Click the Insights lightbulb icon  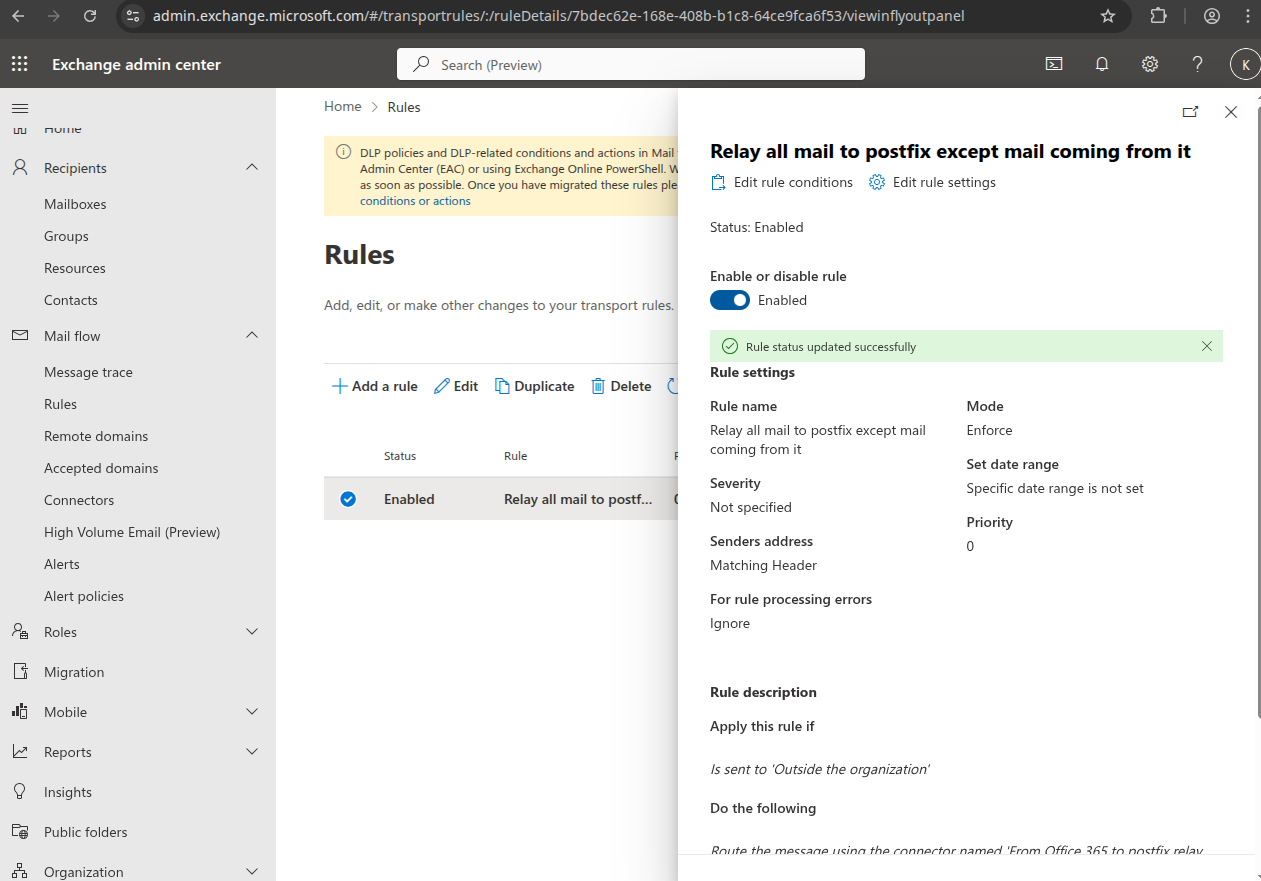tap(20, 792)
